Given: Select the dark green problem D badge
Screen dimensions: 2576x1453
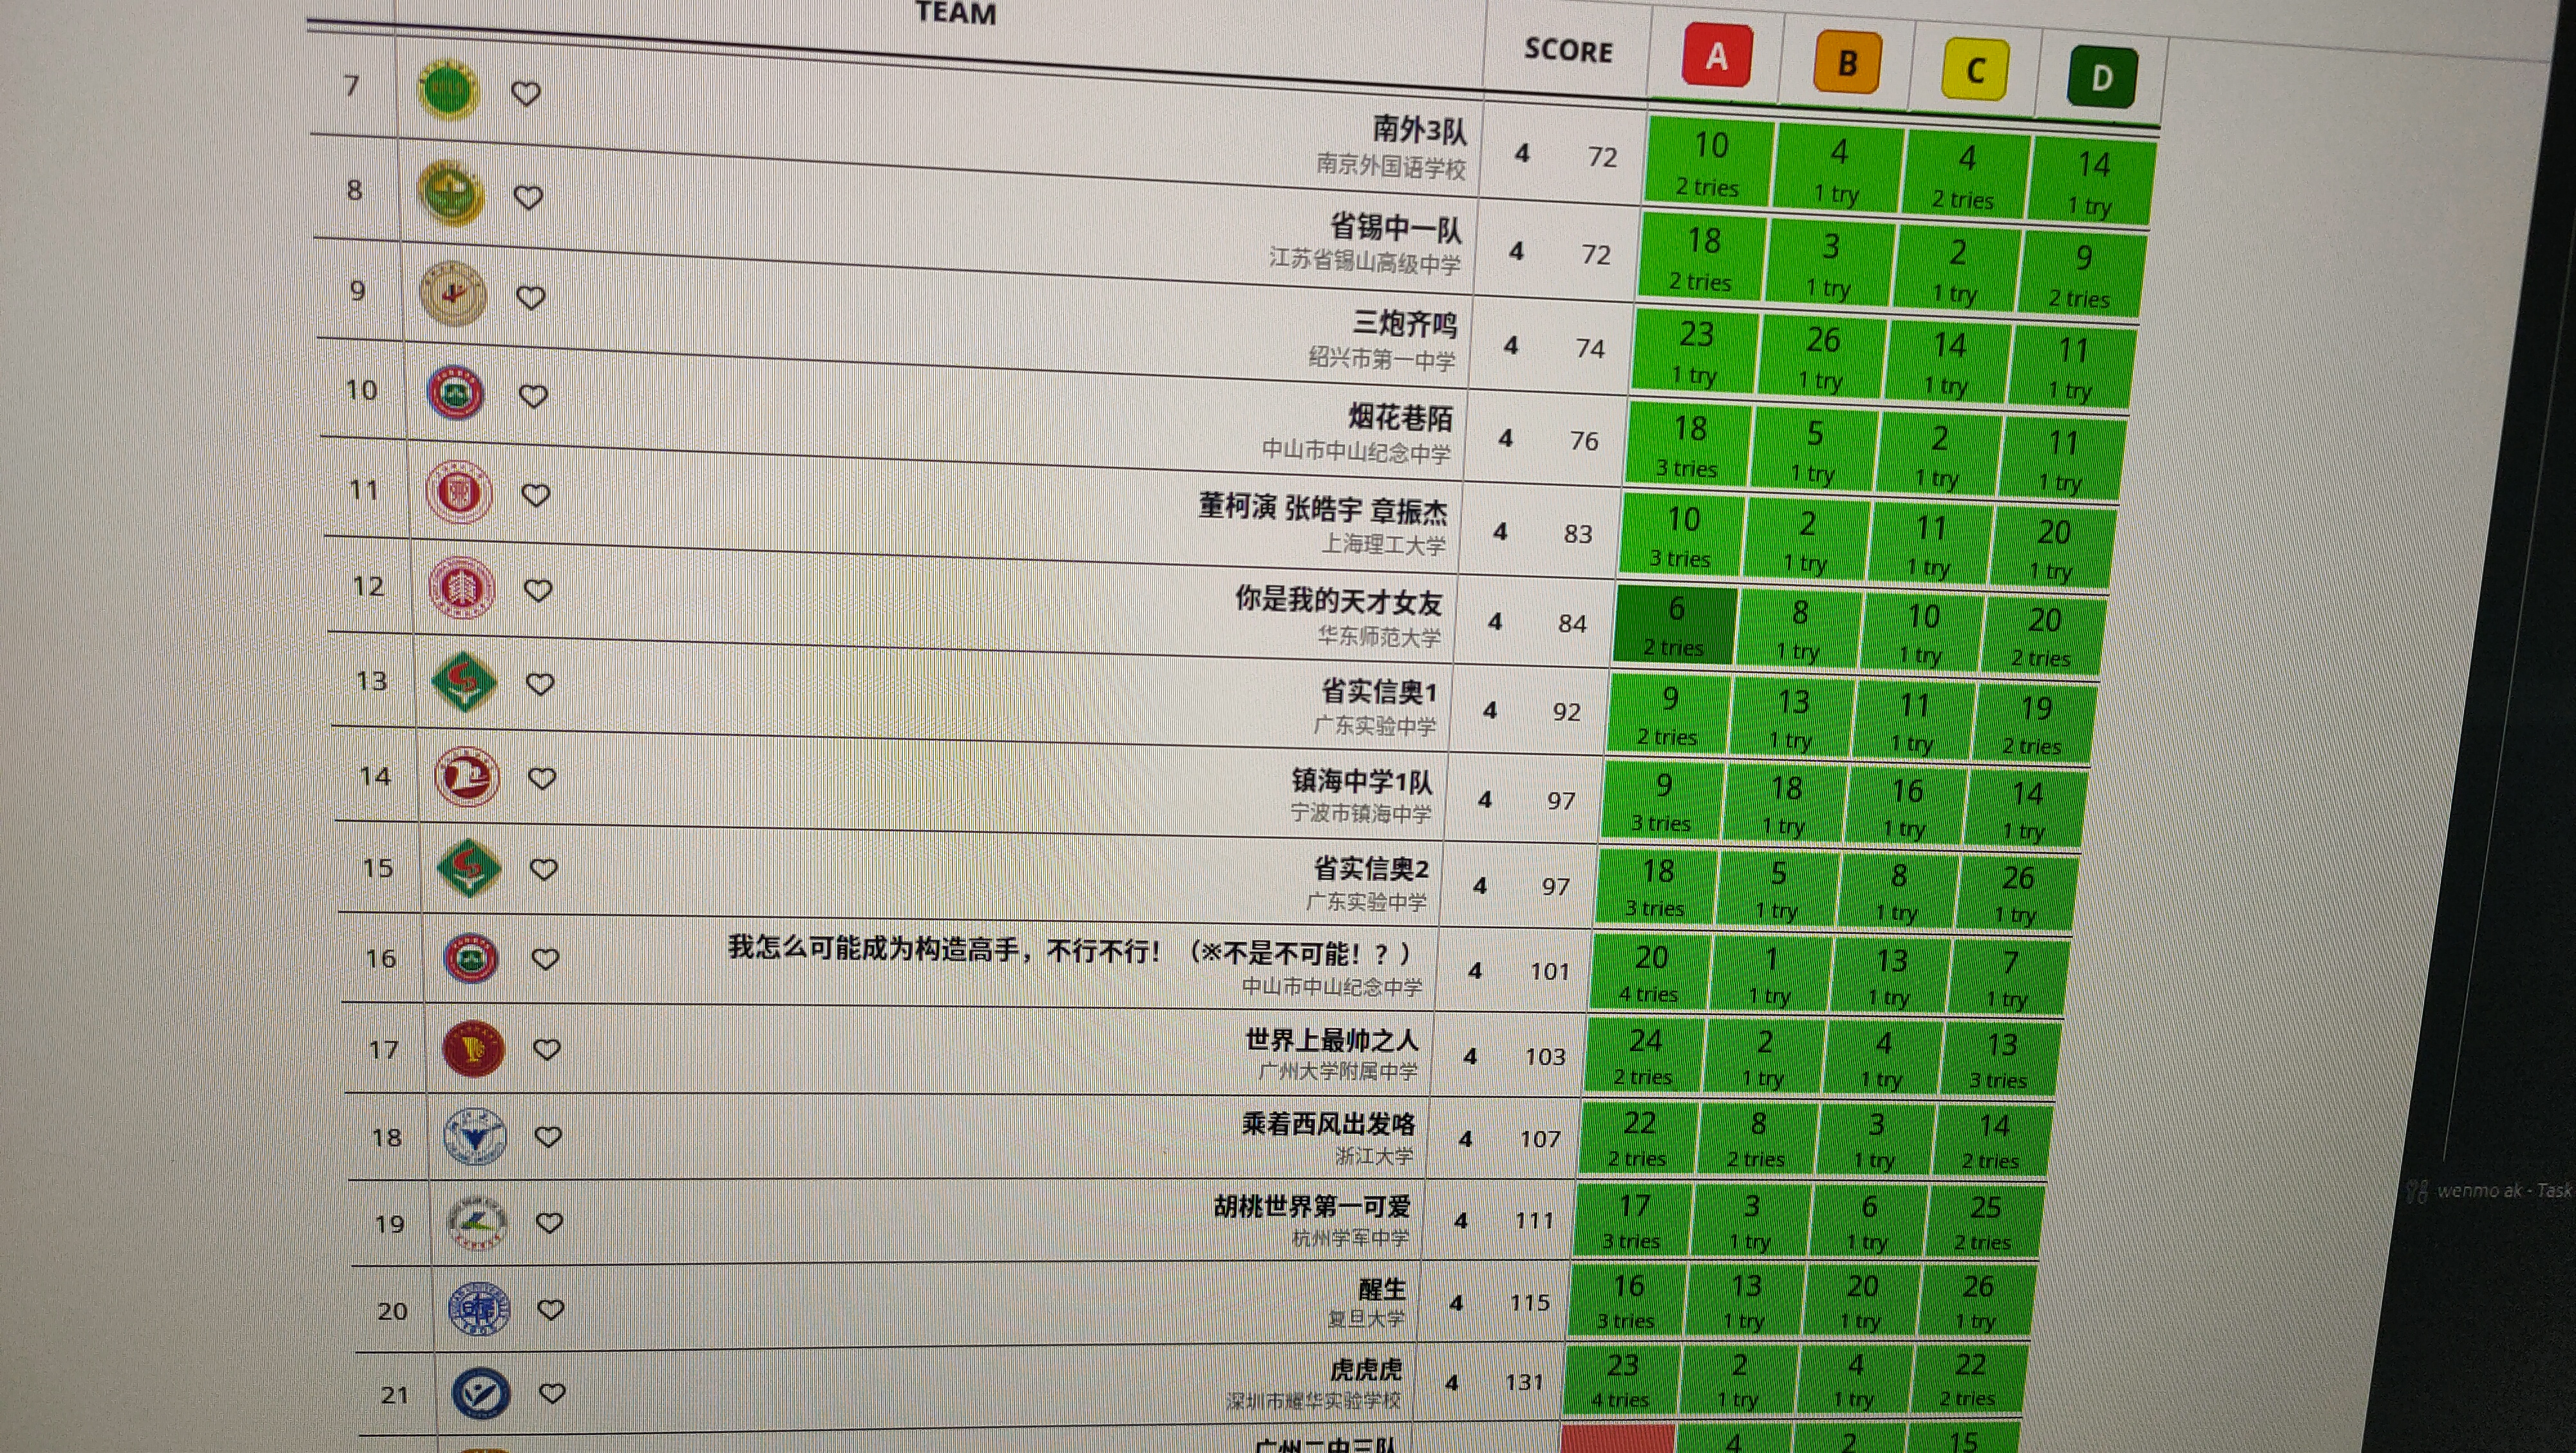Looking at the screenshot, I should click(2101, 77).
